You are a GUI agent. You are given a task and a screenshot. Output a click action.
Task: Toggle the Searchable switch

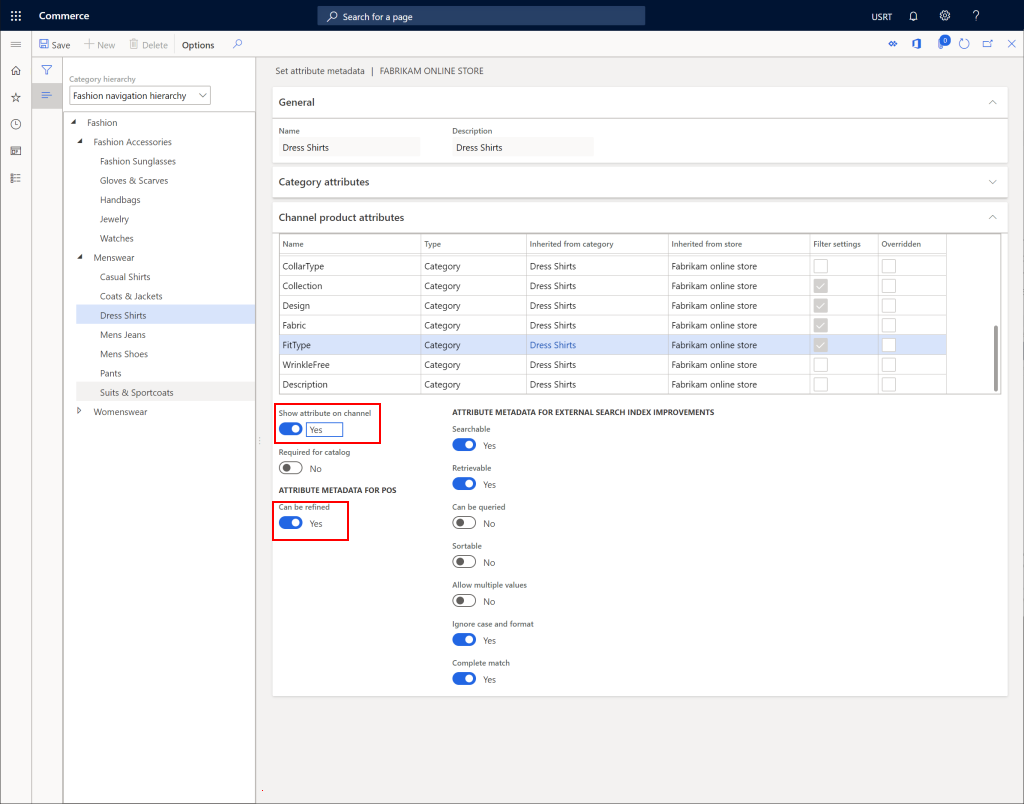tap(464, 445)
